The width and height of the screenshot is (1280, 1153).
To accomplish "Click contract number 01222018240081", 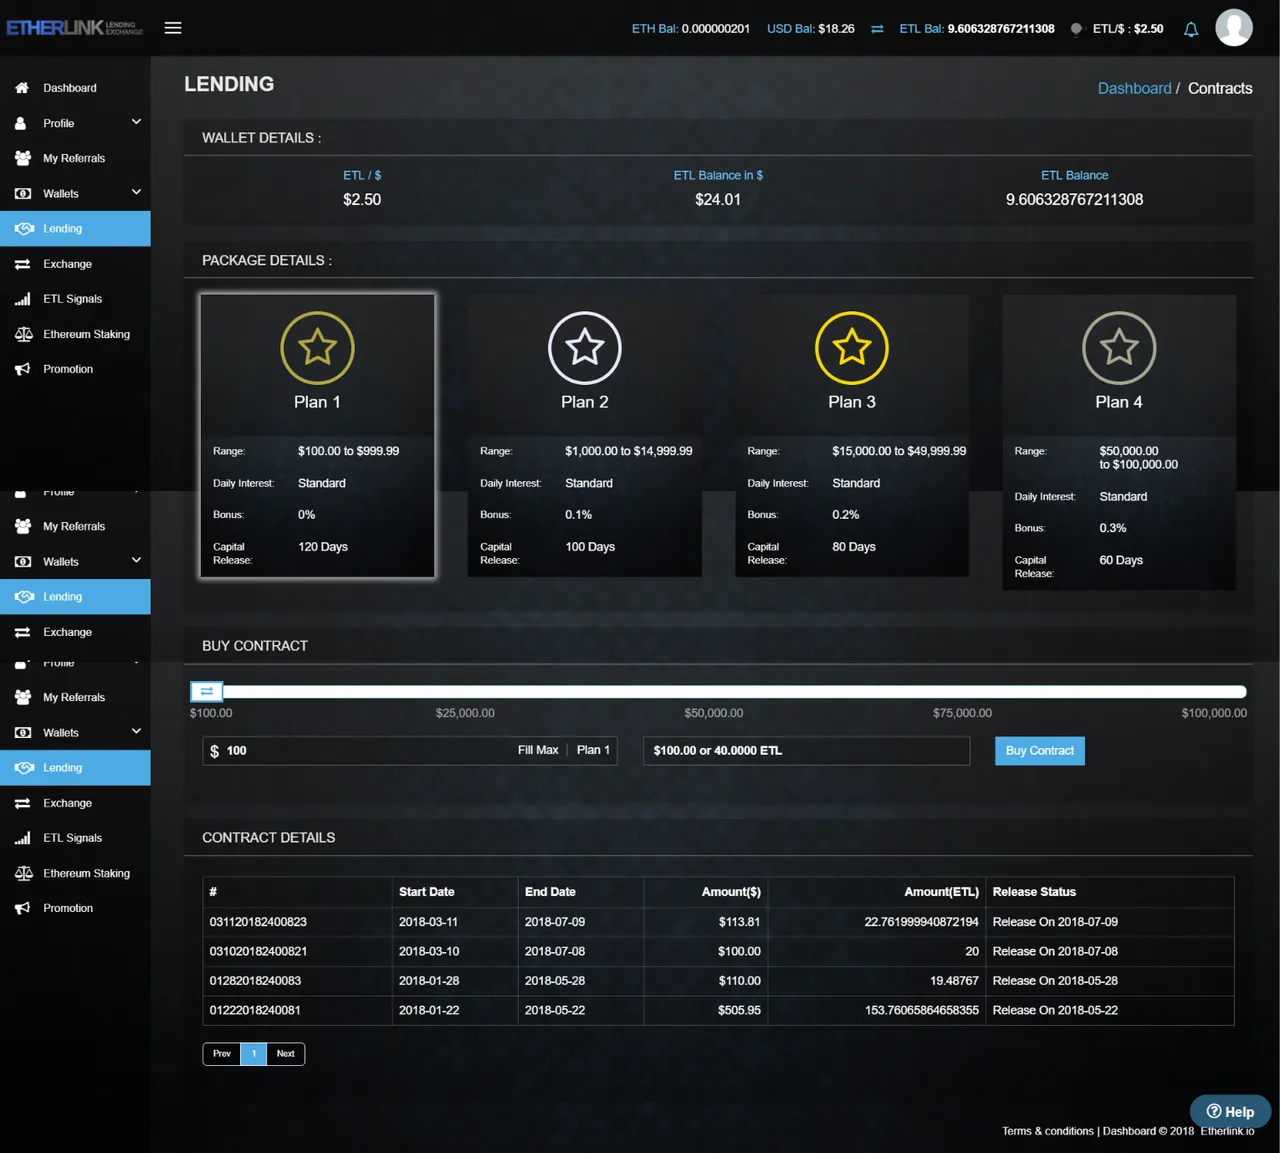I will coord(255,1010).
